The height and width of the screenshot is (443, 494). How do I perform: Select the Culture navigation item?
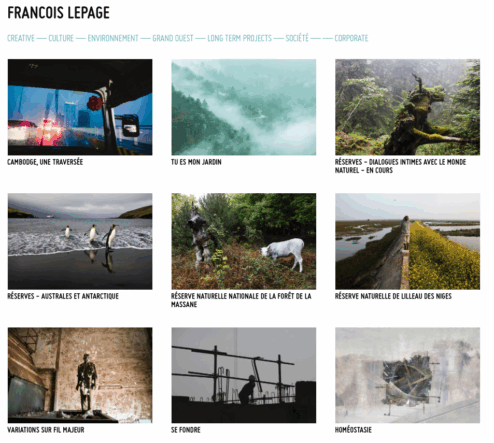point(61,38)
